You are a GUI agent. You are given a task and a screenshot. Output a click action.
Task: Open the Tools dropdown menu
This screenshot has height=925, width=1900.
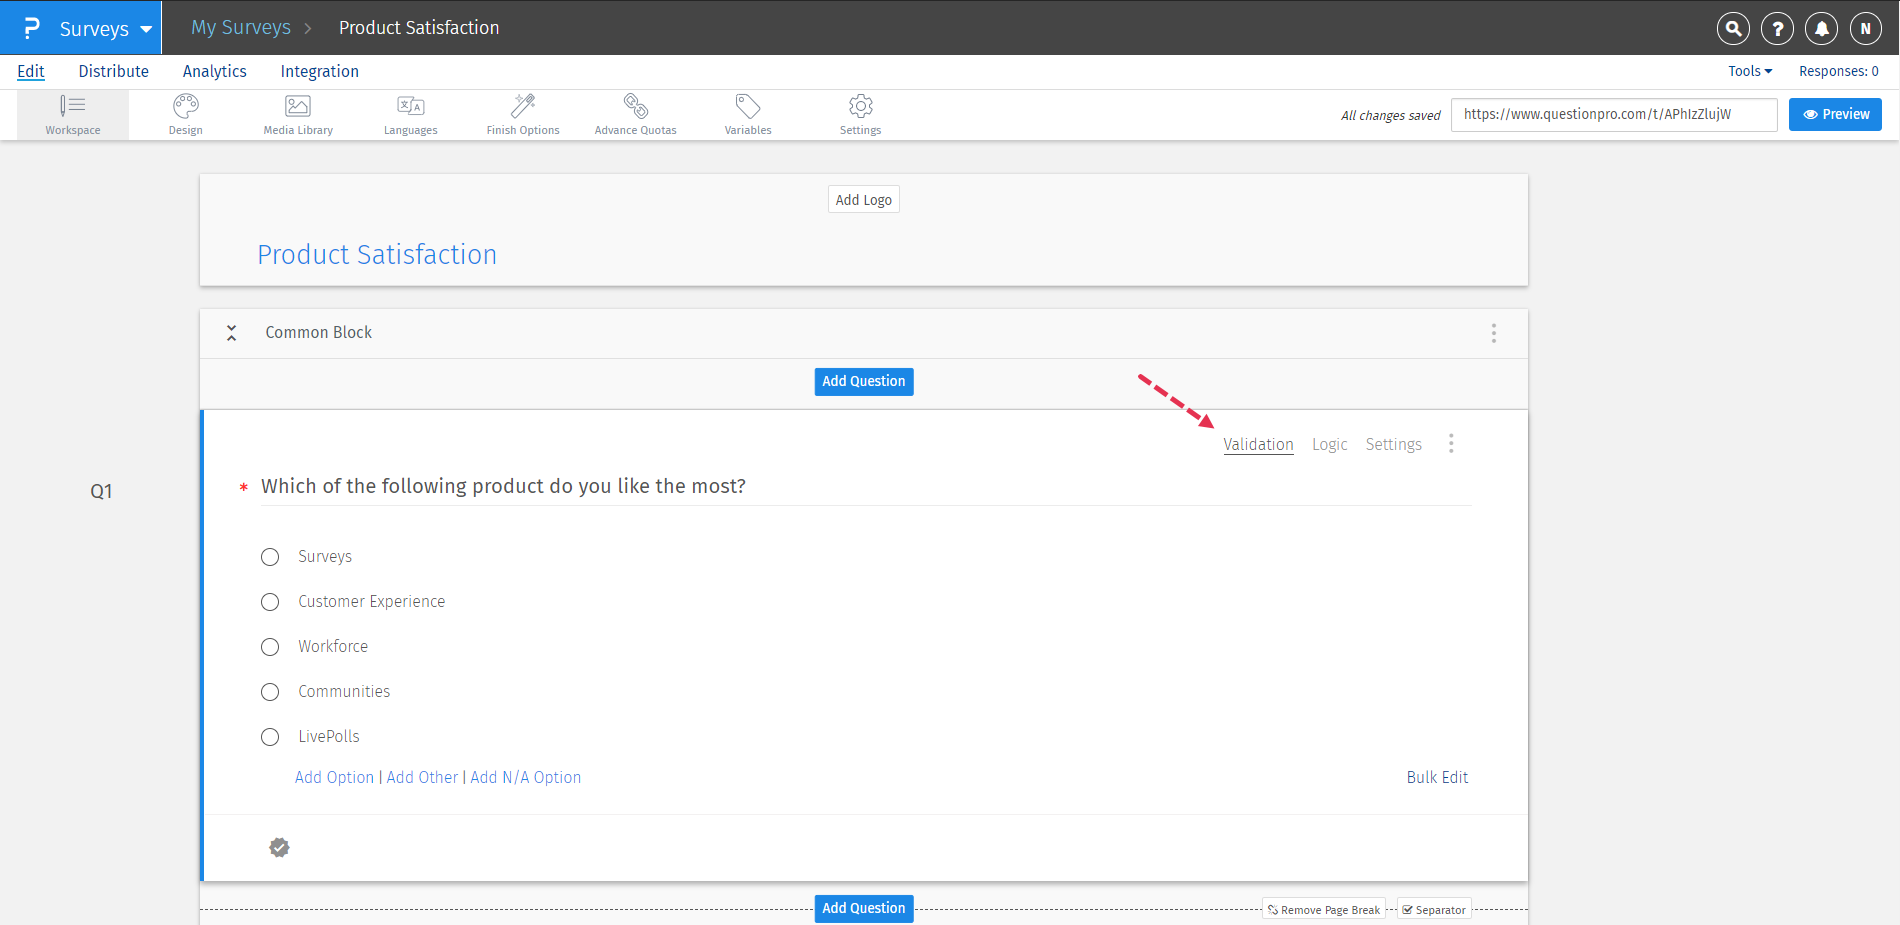(1750, 71)
